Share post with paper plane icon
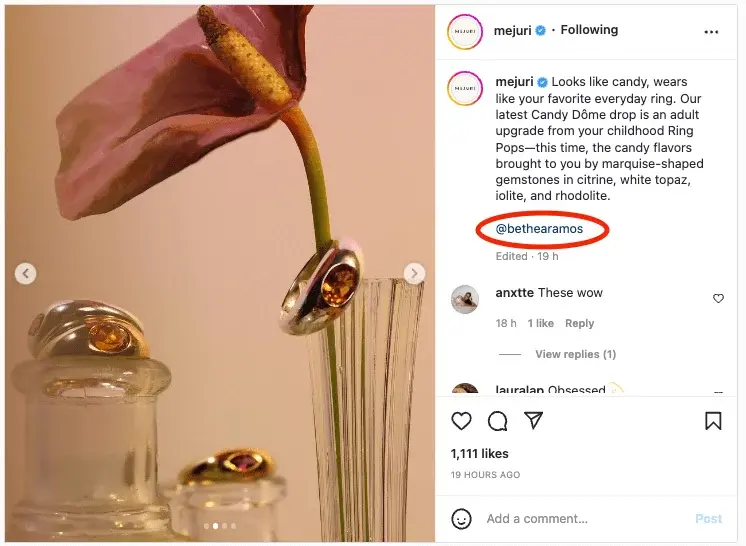 tap(534, 421)
